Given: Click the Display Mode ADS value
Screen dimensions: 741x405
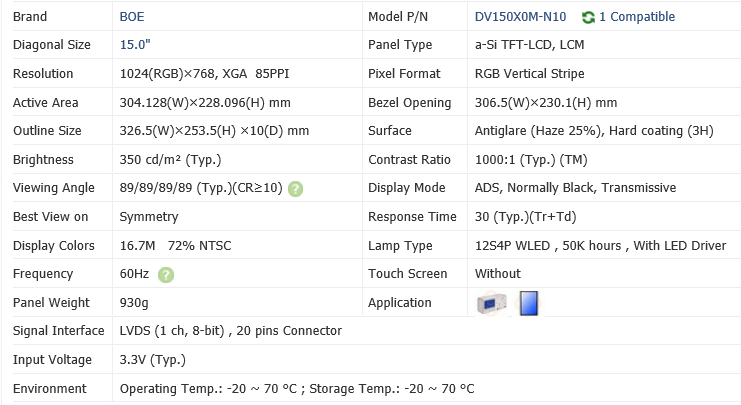Looking at the screenshot, I should 575,188.
